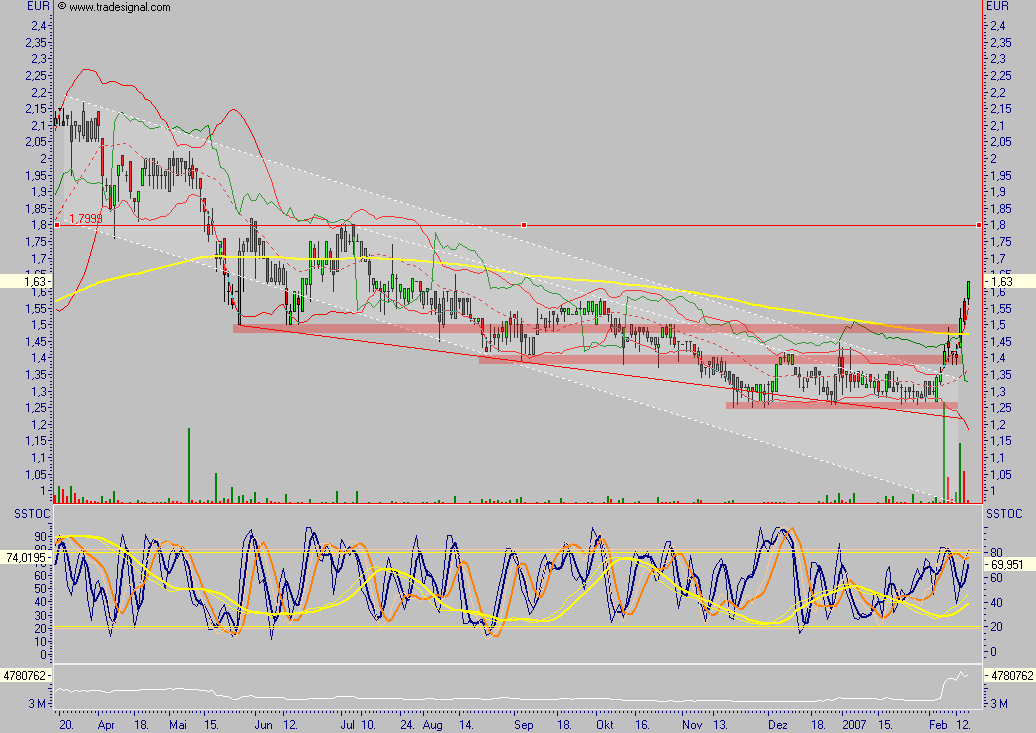This screenshot has height=733, width=1036.
Task: Click the '20.' date label on time axis
Action: tap(66, 724)
